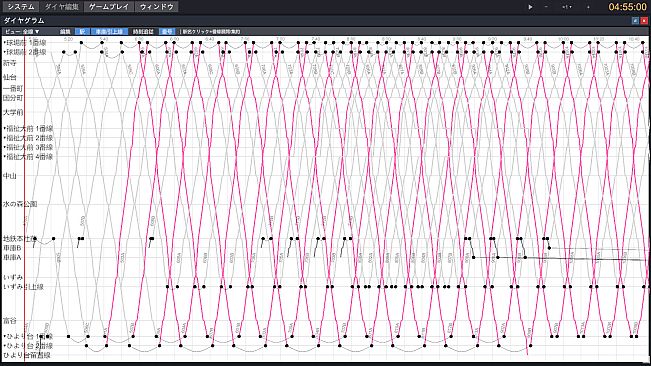Viewport: 651px width, 366px height.
Task: Close the ダイヤグラム panel with red icon
Action: (x=644, y=20)
